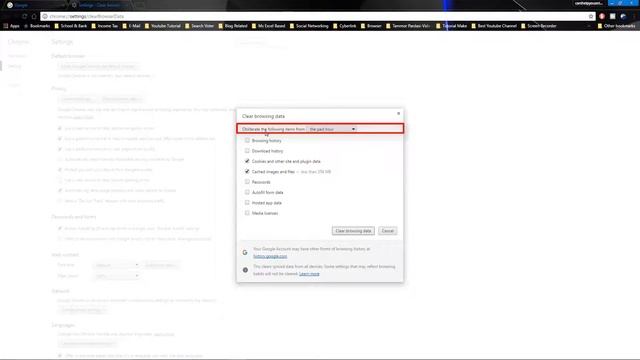This screenshot has width=640, height=360.
Task: Switch to the Settings - Clear browsing tab
Action: [x=100, y=5]
